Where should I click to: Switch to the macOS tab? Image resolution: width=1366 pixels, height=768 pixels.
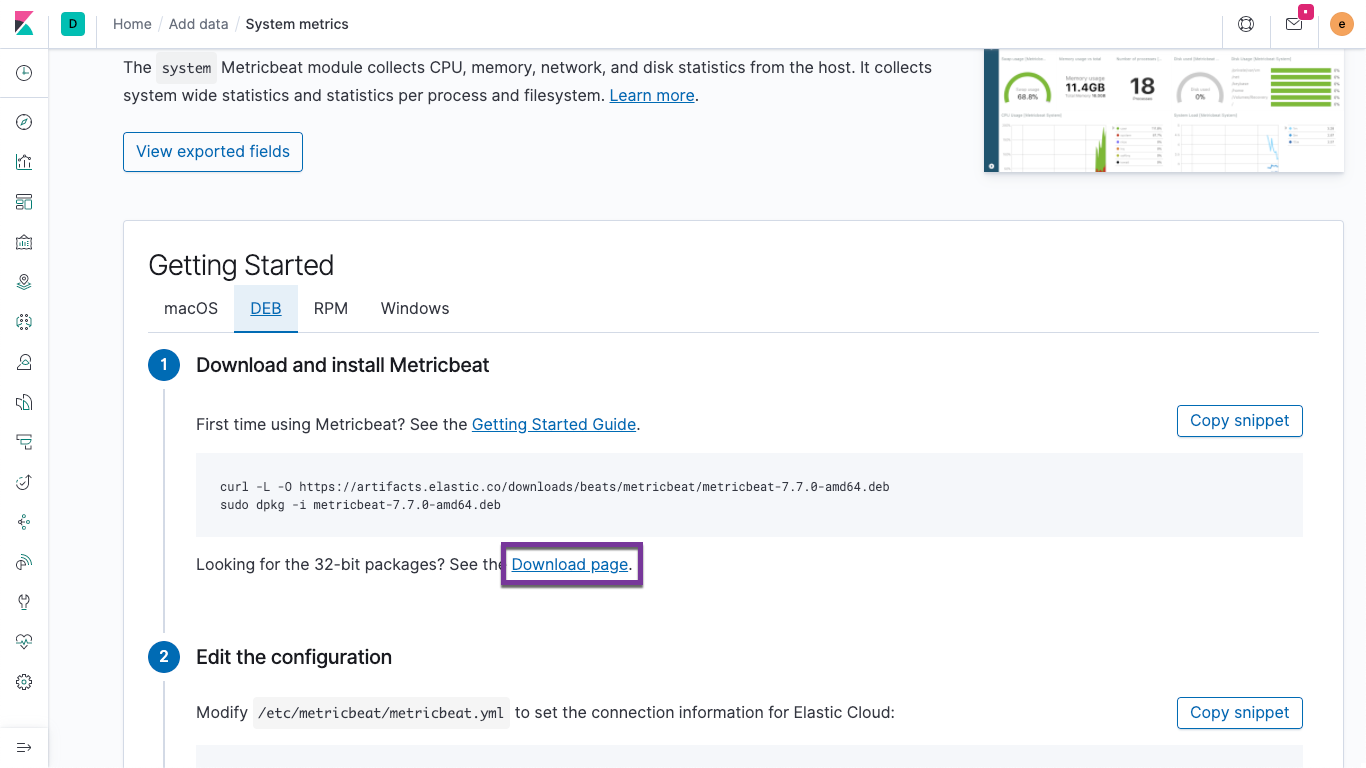click(191, 308)
